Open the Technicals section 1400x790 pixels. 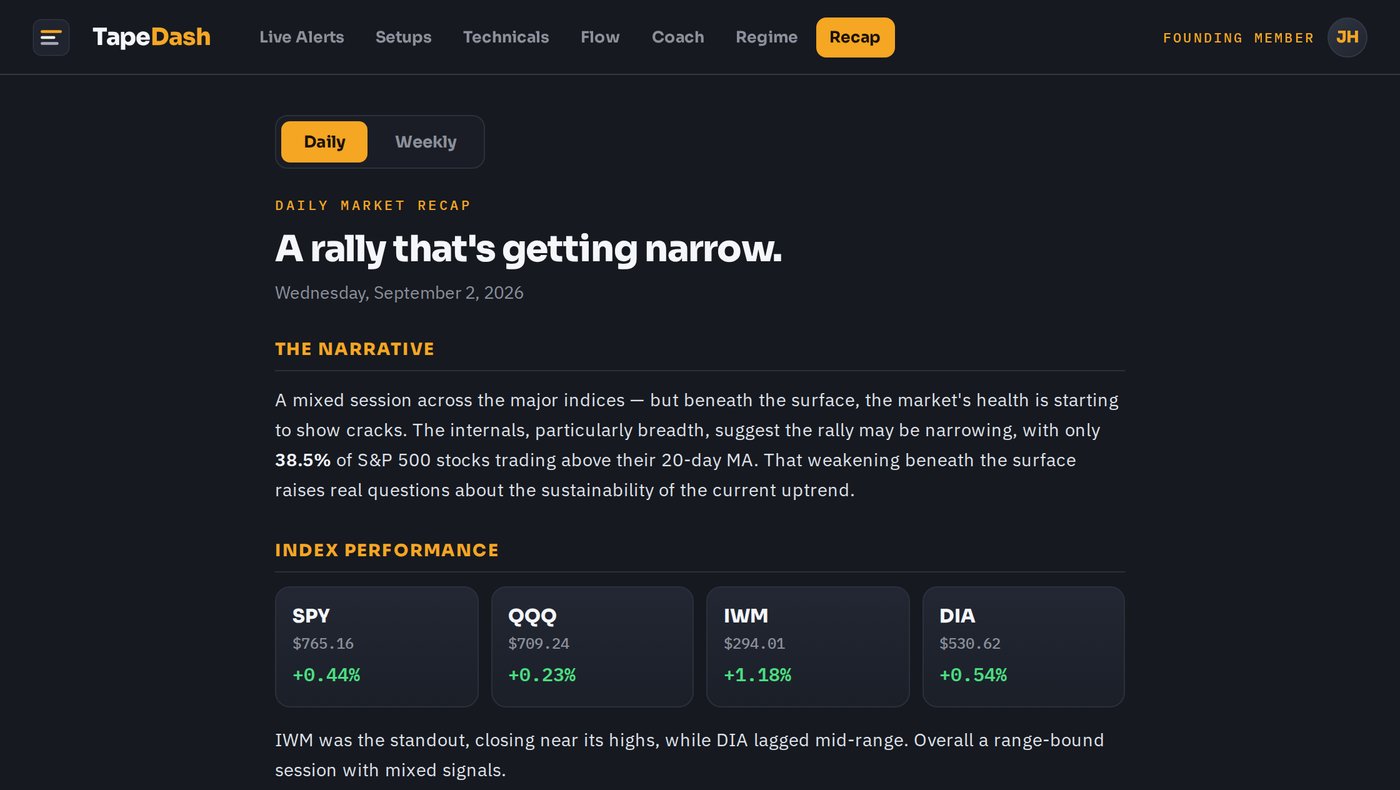(x=506, y=38)
